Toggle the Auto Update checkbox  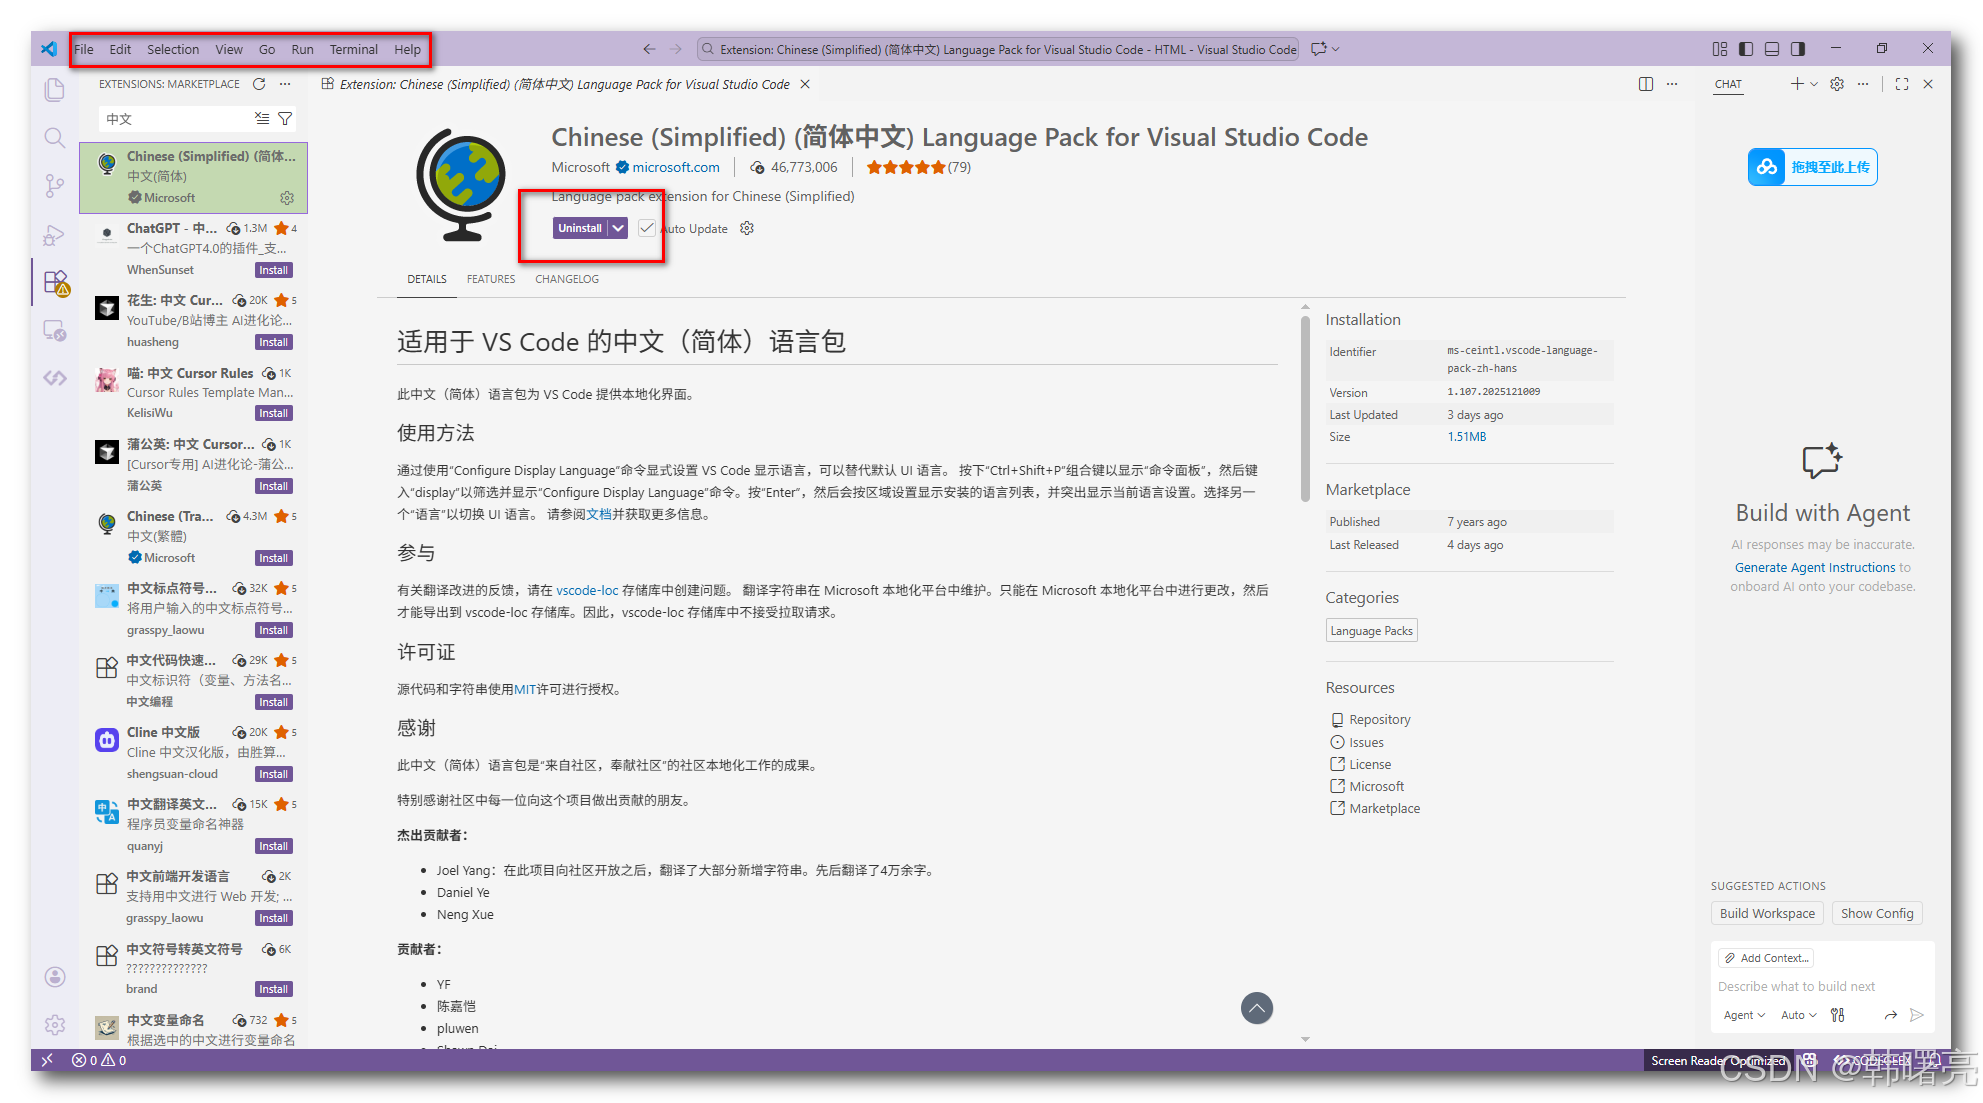pyautogui.click(x=647, y=228)
